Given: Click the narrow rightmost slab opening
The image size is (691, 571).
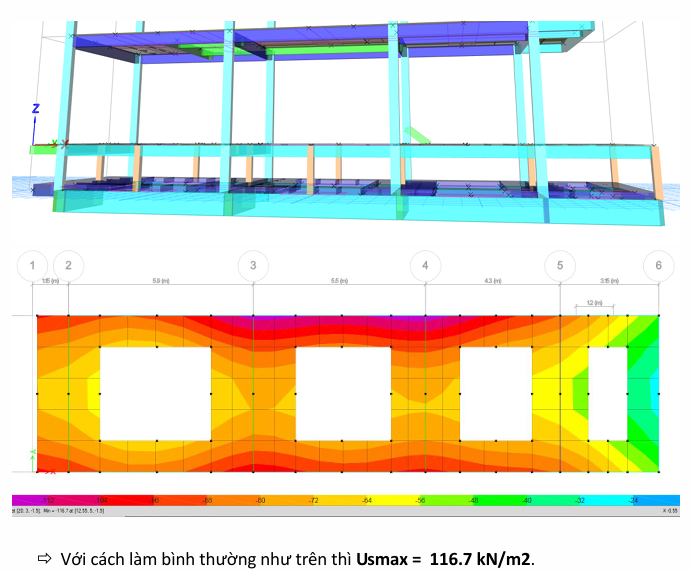Looking at the screenshot, I should 607,394.
